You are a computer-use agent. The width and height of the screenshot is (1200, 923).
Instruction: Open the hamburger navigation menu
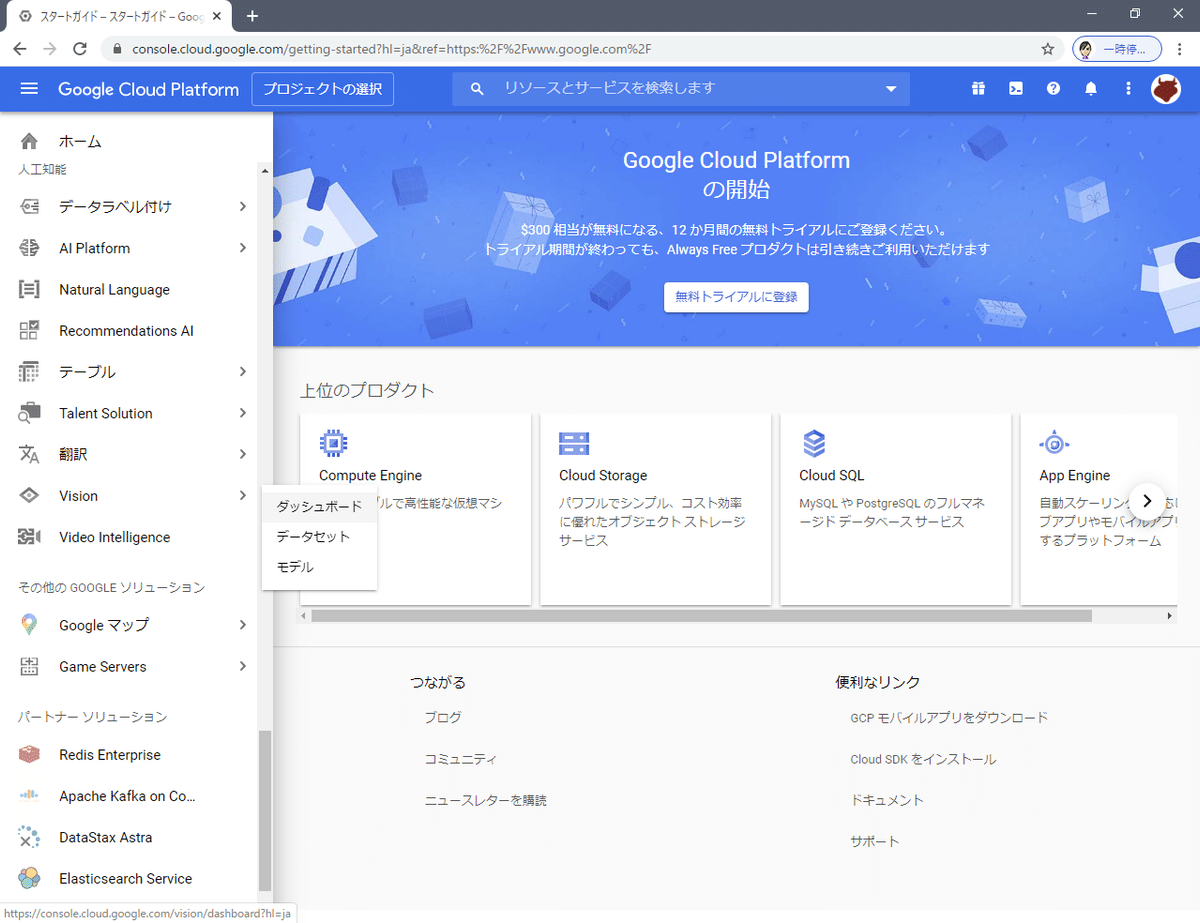tap(29, 89)
